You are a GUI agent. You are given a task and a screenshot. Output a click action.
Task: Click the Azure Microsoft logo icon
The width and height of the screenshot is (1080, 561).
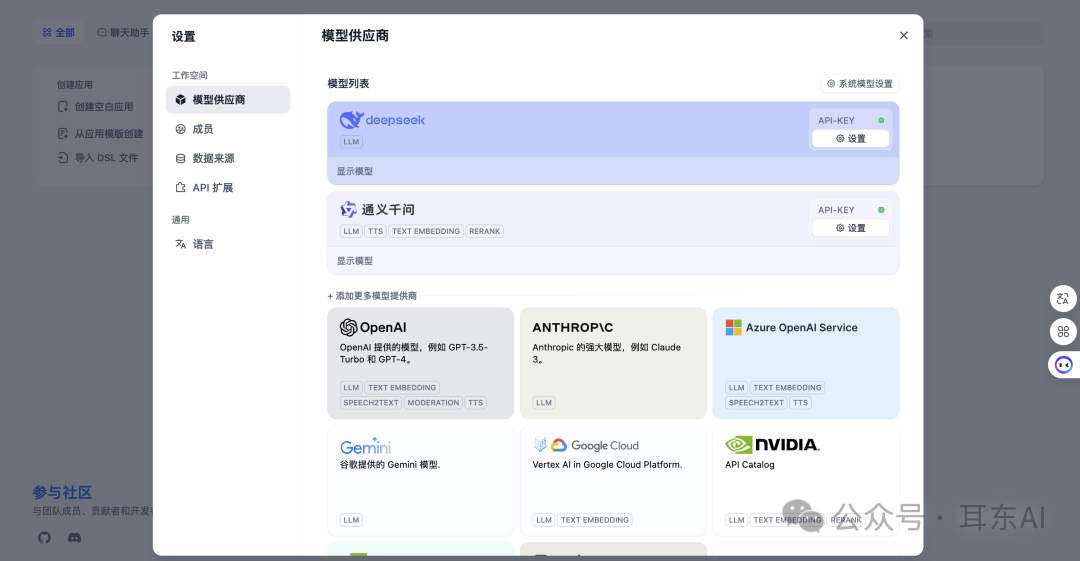click(734, 327)
